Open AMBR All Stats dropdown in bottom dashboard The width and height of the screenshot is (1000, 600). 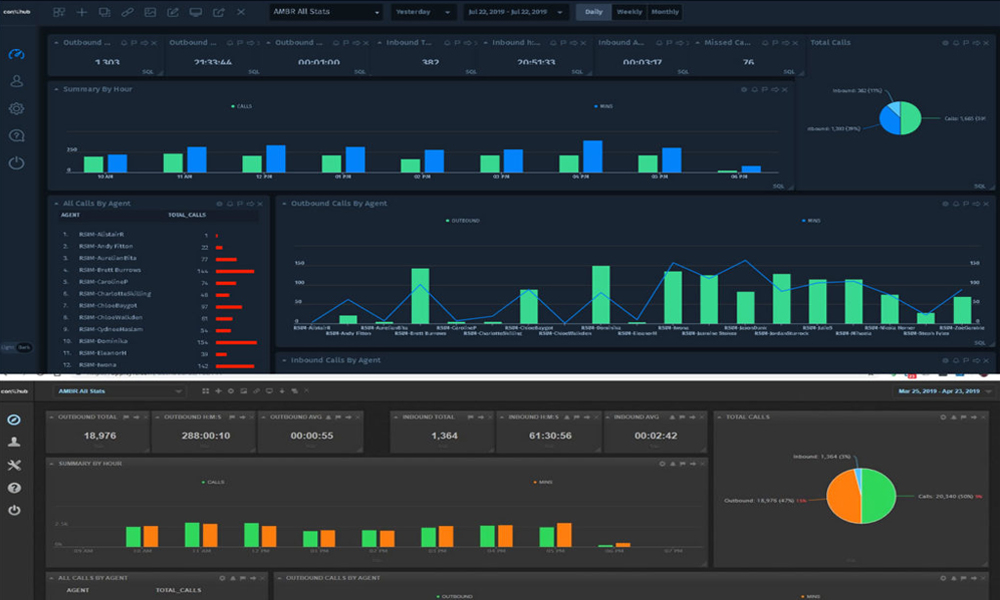point(119,391)
